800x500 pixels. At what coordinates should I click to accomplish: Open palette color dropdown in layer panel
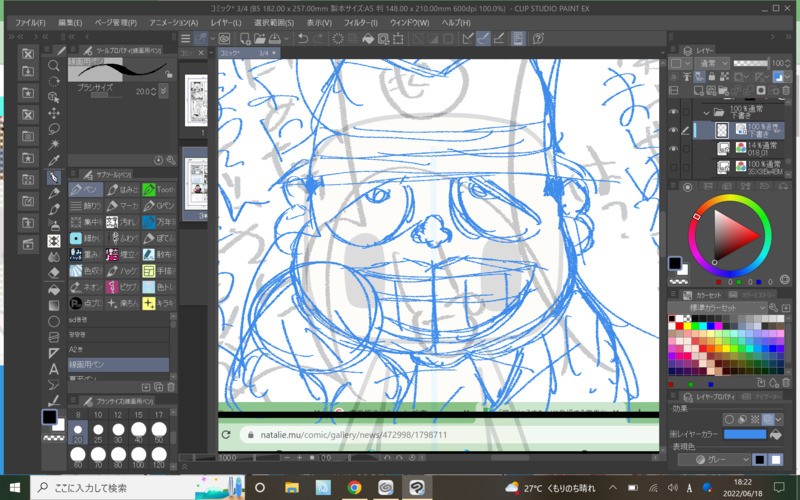(x=681, y=63)
